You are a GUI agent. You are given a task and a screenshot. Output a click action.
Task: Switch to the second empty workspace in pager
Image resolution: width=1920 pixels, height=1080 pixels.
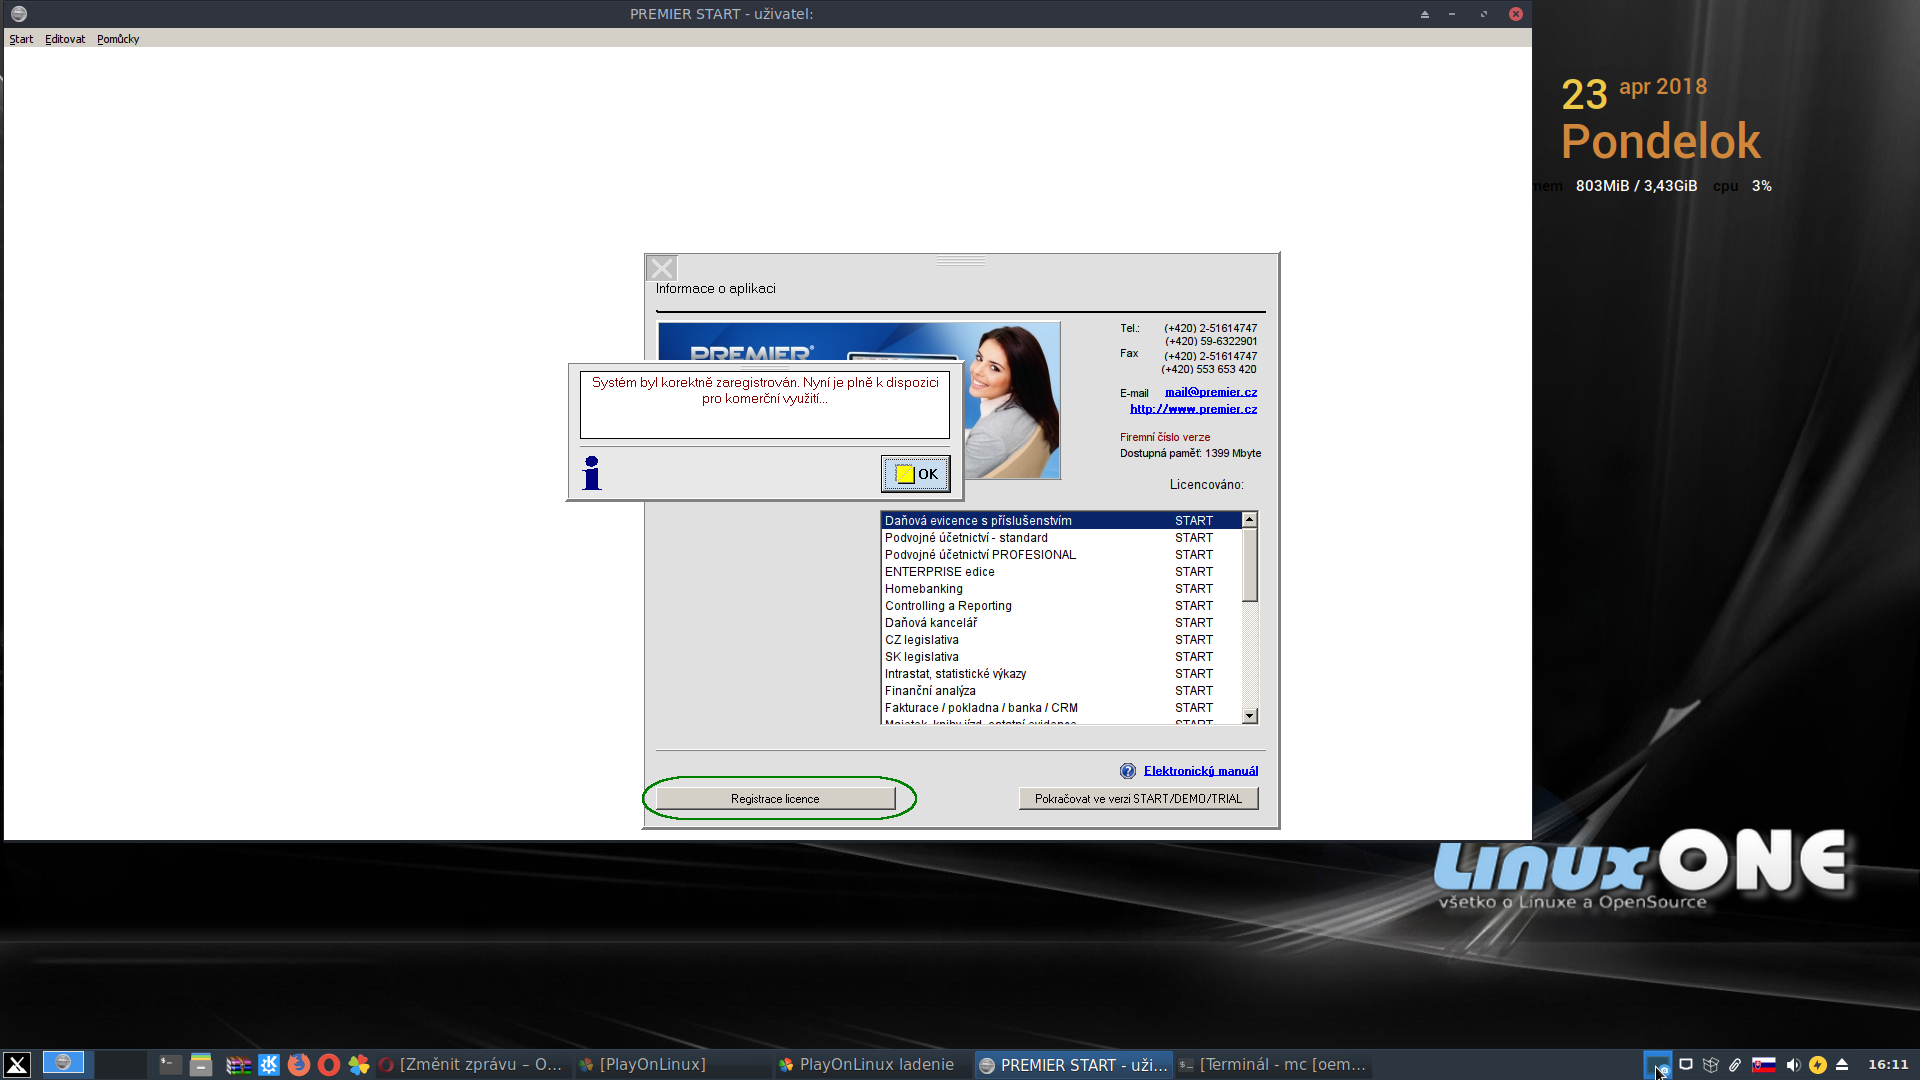click(121, 1064)
